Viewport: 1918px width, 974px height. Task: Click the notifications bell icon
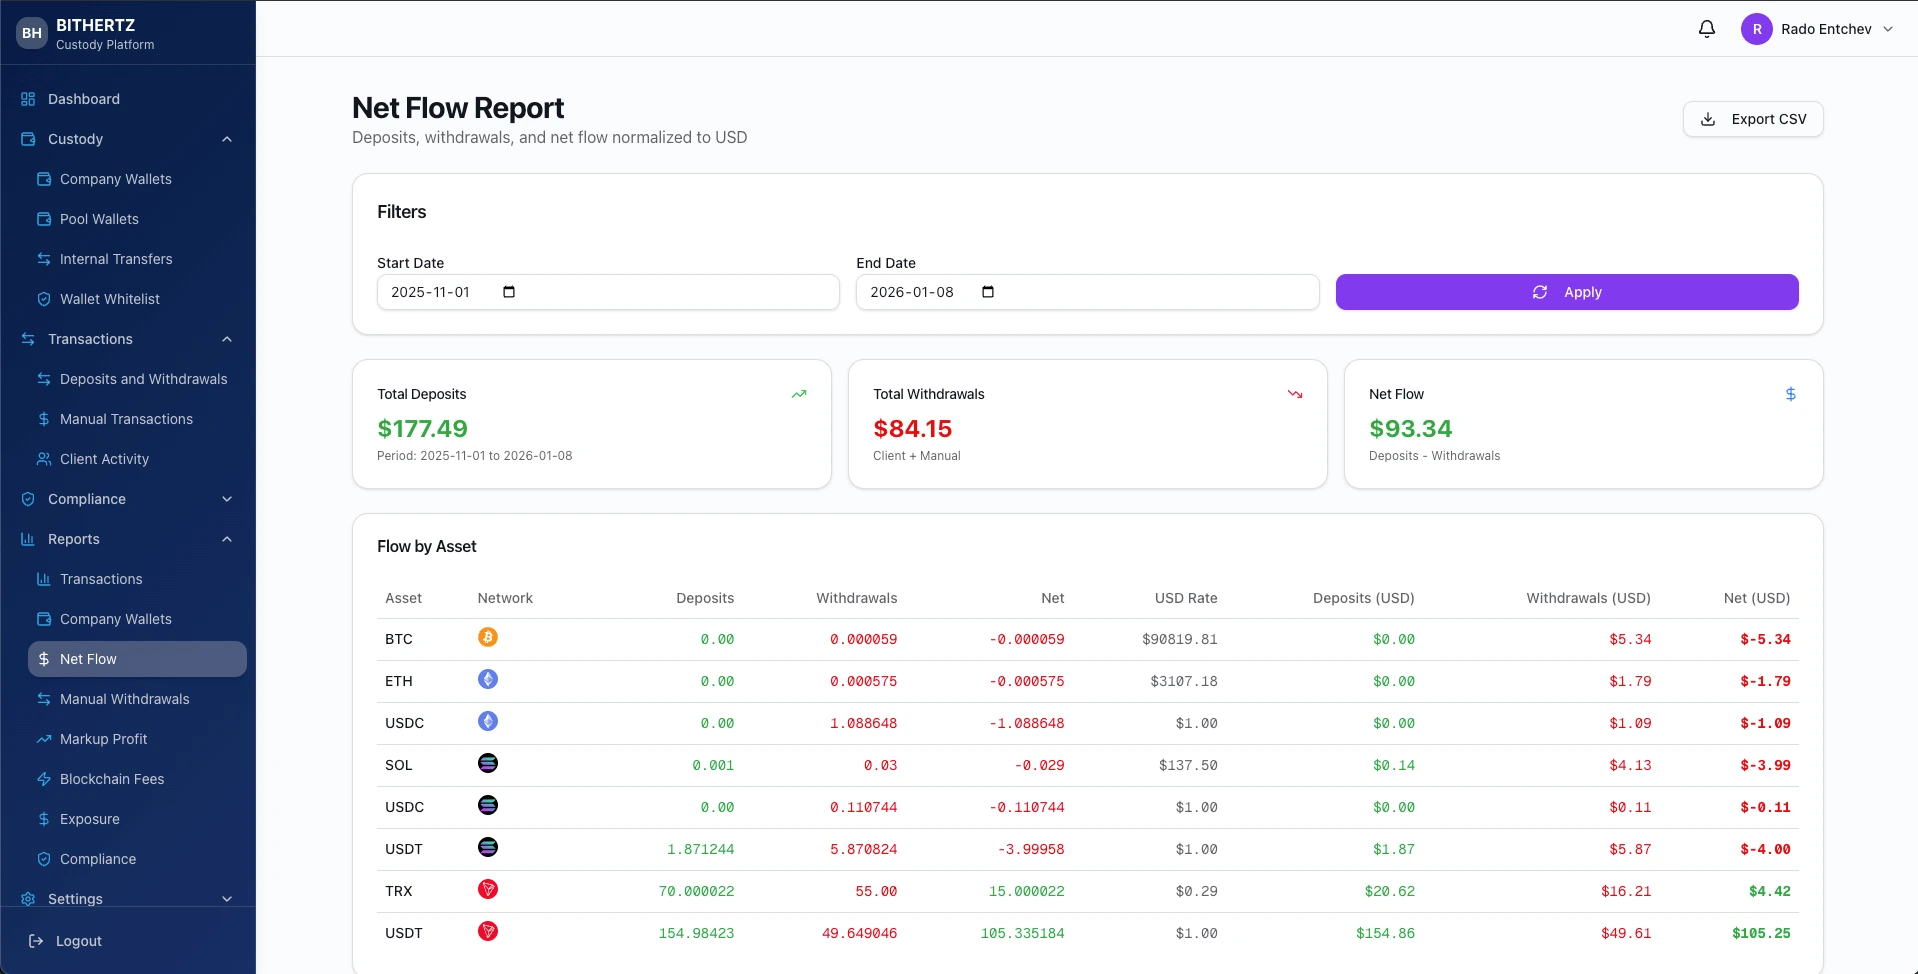click(1705, 29)
